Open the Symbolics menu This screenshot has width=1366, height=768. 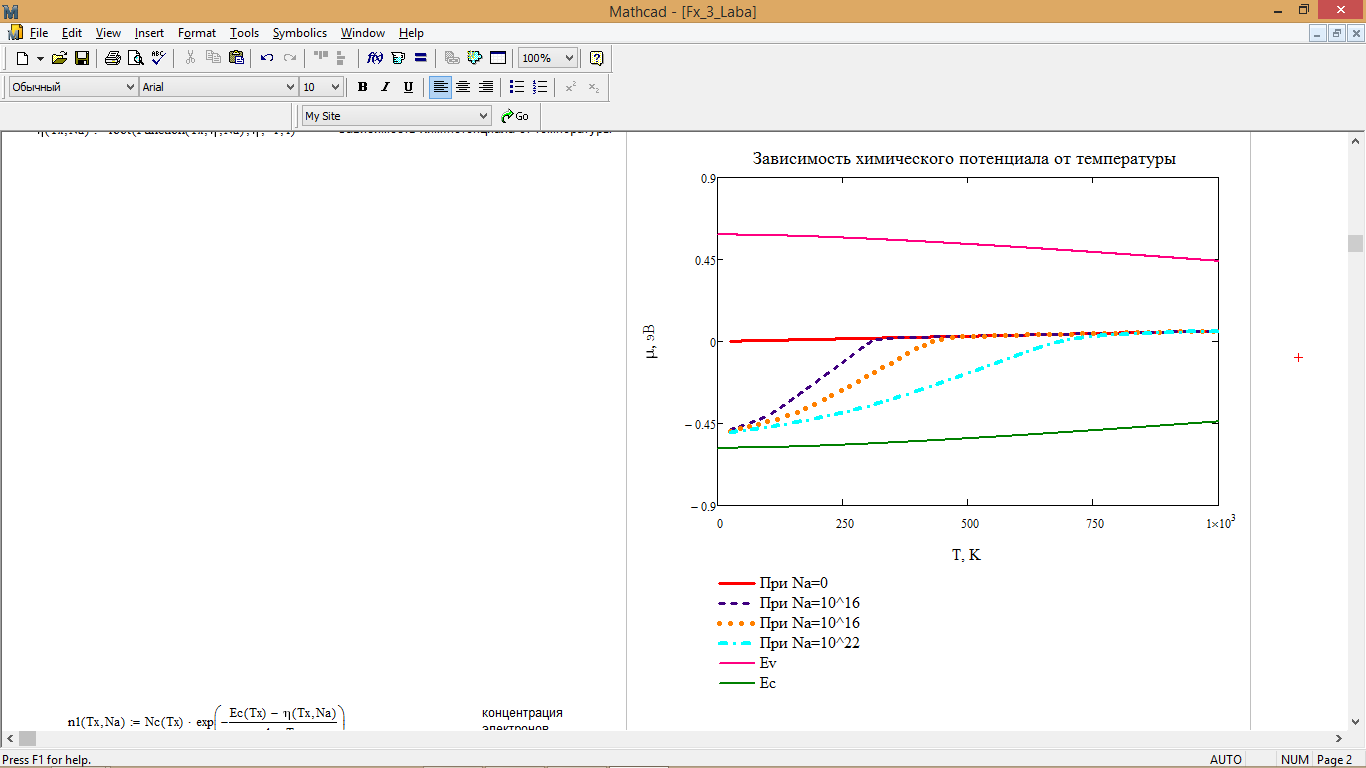[300, 33]
